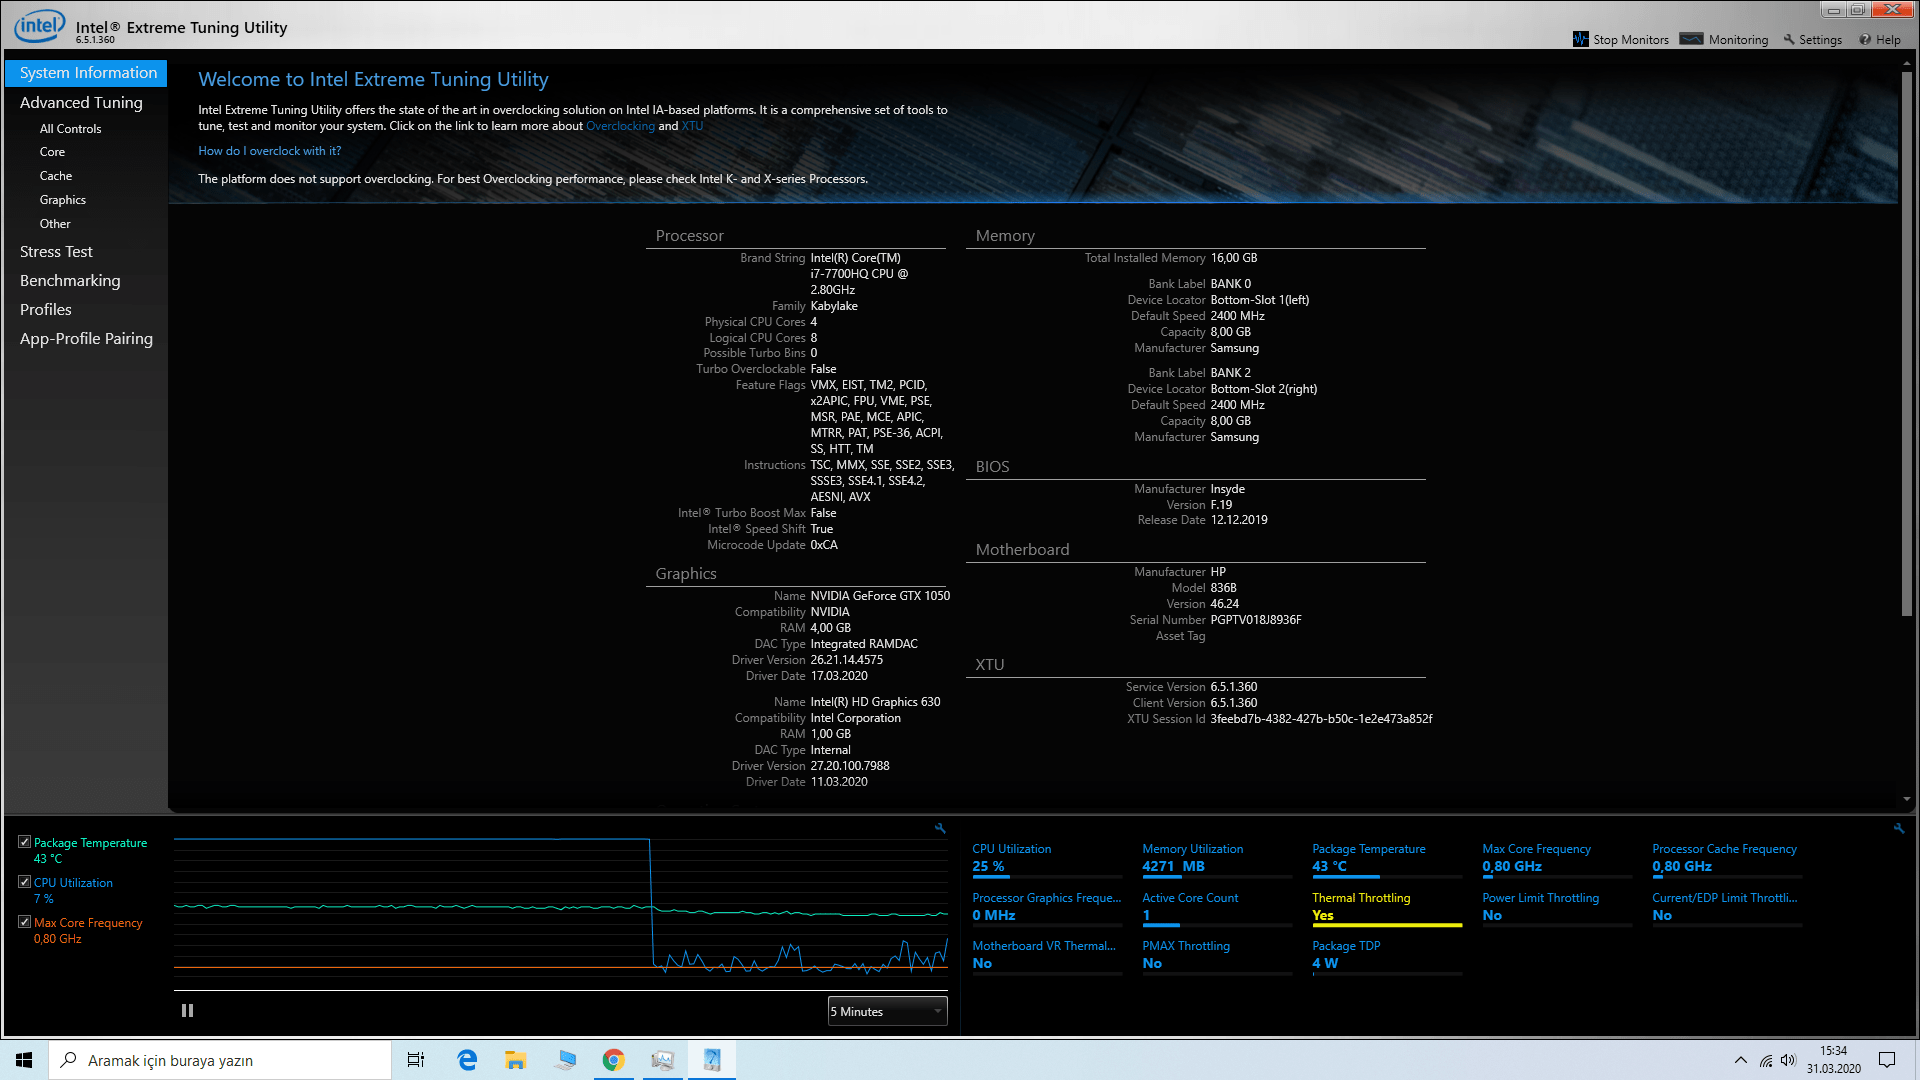This screenshot has width=1920, height=1080.
Task: Click the Stop Monitors icon
Action: (1580, 39)
